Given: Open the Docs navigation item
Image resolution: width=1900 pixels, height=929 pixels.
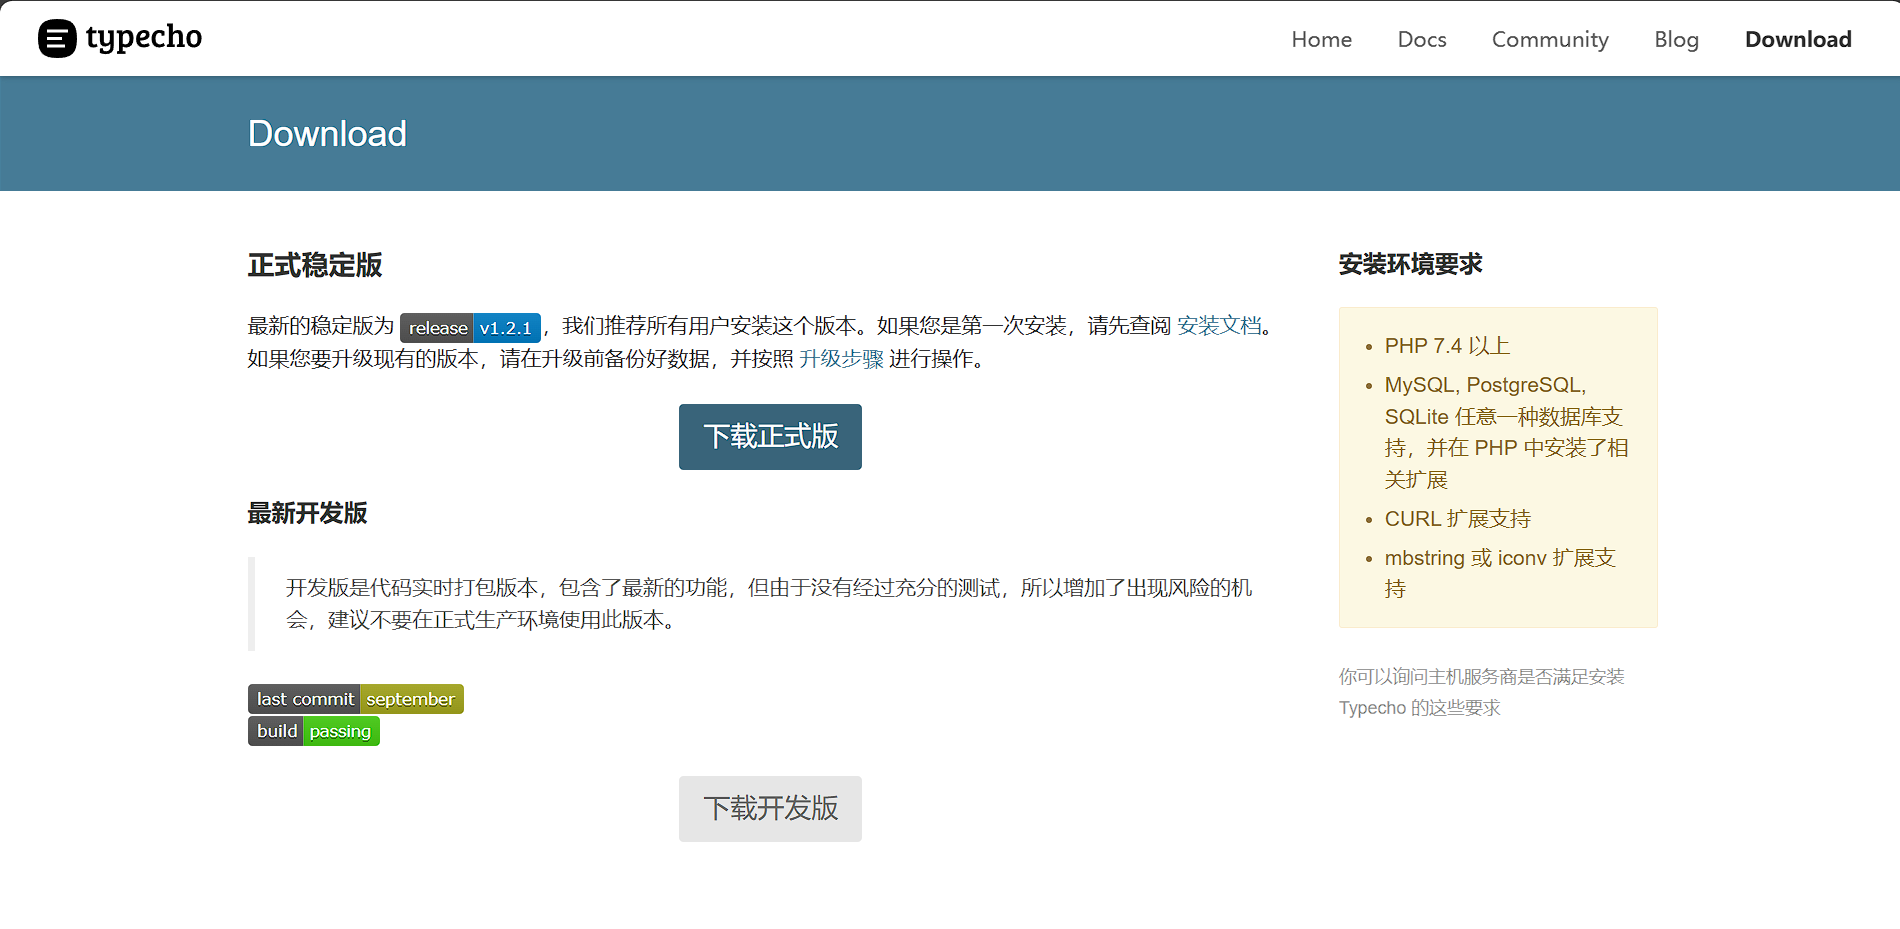Looking at the screenshot, I should tap(1421, 39).
